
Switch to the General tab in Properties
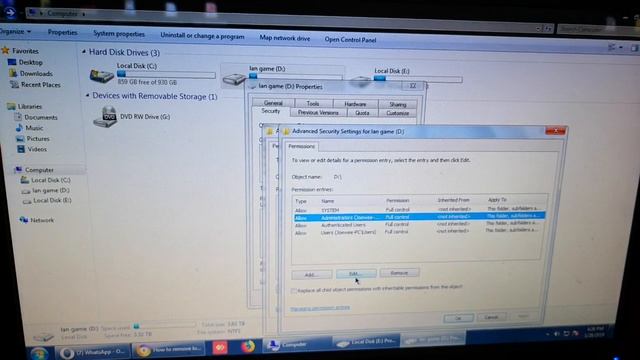click(x=273, y=103)
